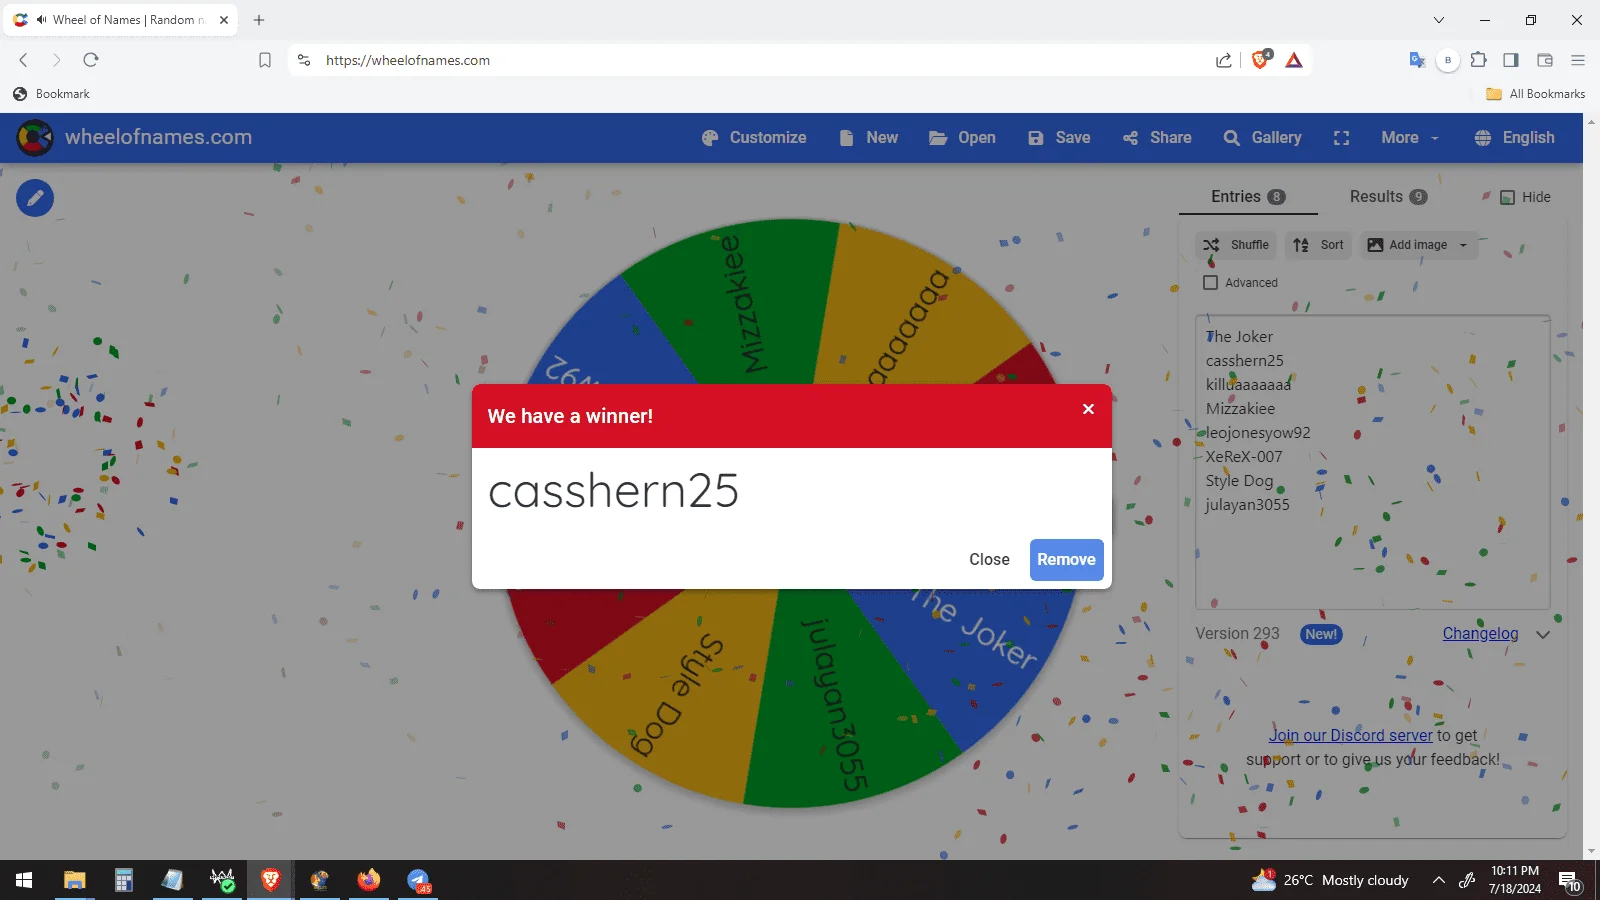Open a new browser tab

[259, 20]
